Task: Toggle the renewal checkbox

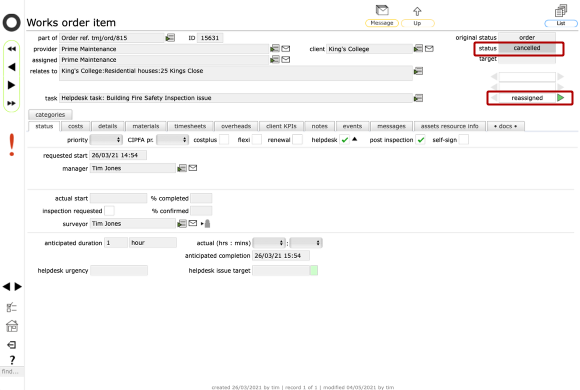Action: (297, 140)
